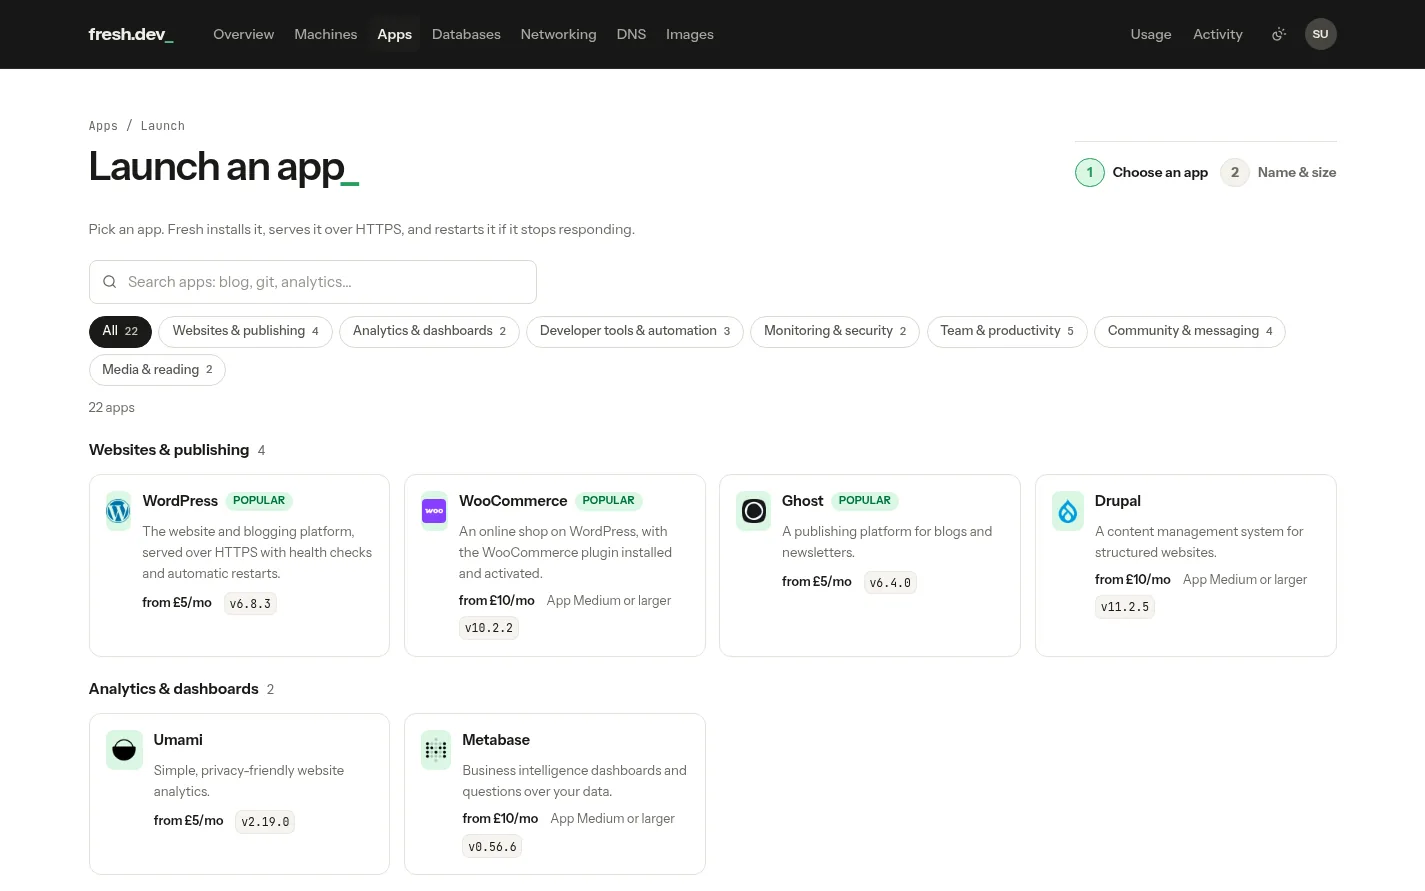Filter by Monitoring & security chip
Screen dimensions: 1425x891
coord(835,331)
